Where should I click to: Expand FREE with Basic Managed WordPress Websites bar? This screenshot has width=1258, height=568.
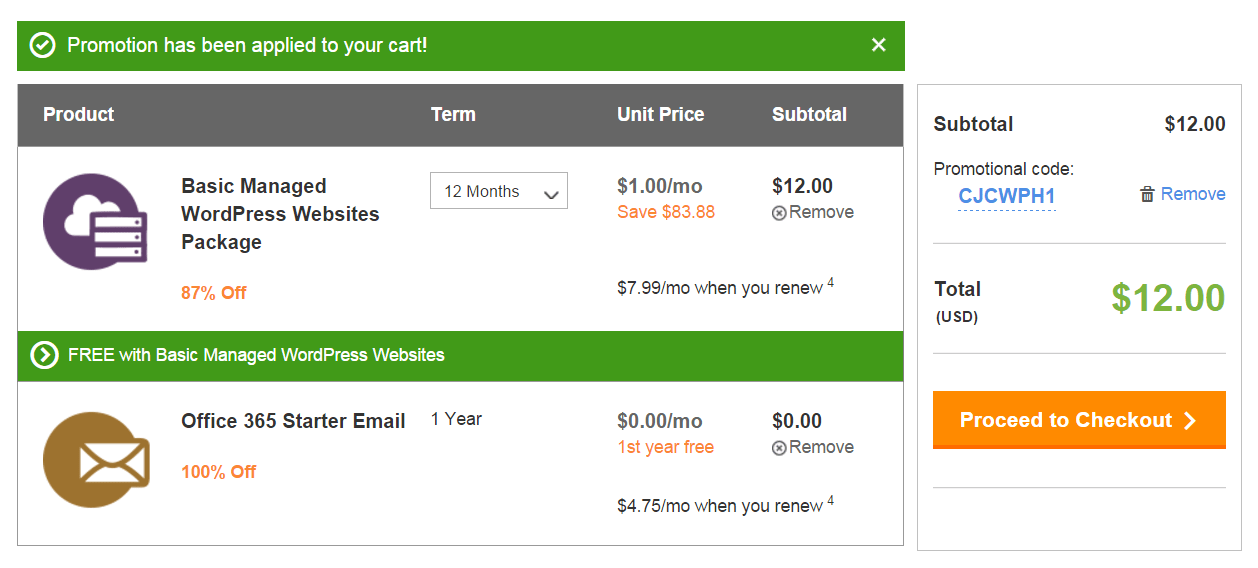[460, 356]
